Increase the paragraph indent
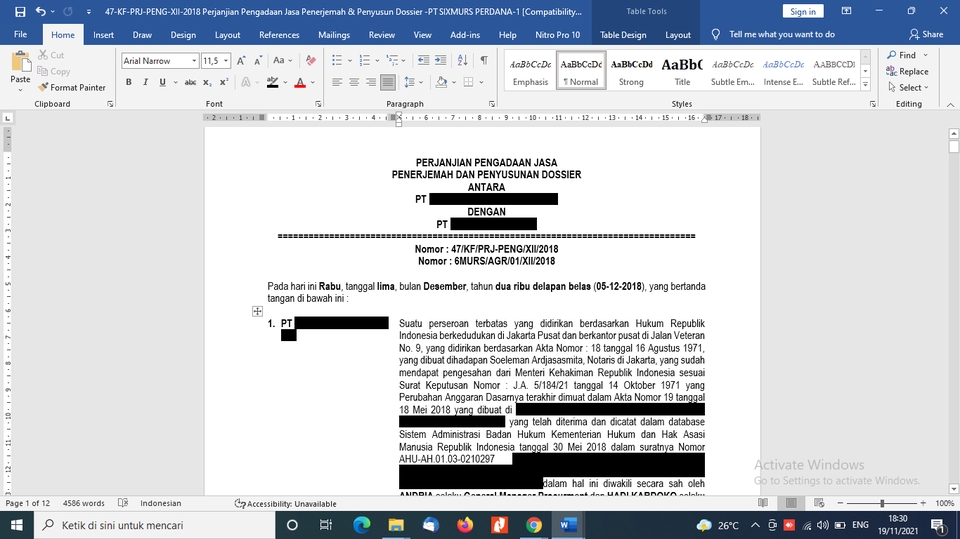The width and height of the screenshot is (960, 539). [x=440, y=60]
